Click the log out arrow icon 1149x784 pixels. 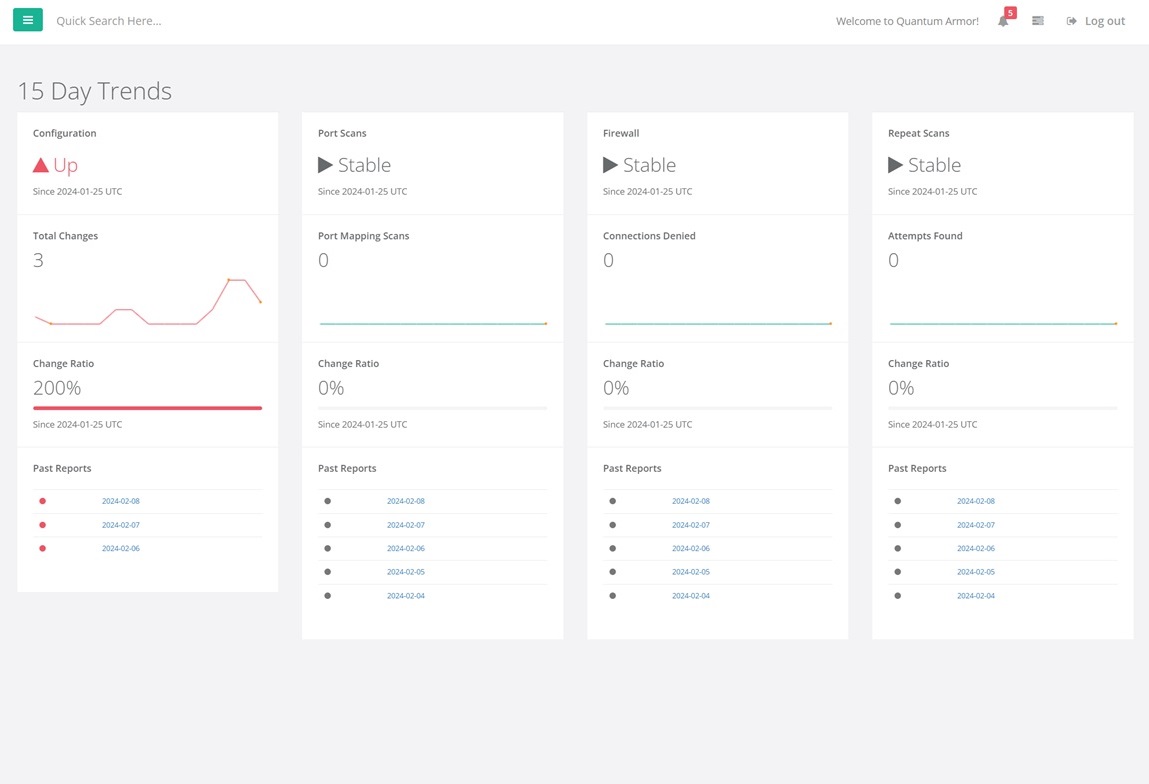pyautogui.click(x=1072, y=21)
